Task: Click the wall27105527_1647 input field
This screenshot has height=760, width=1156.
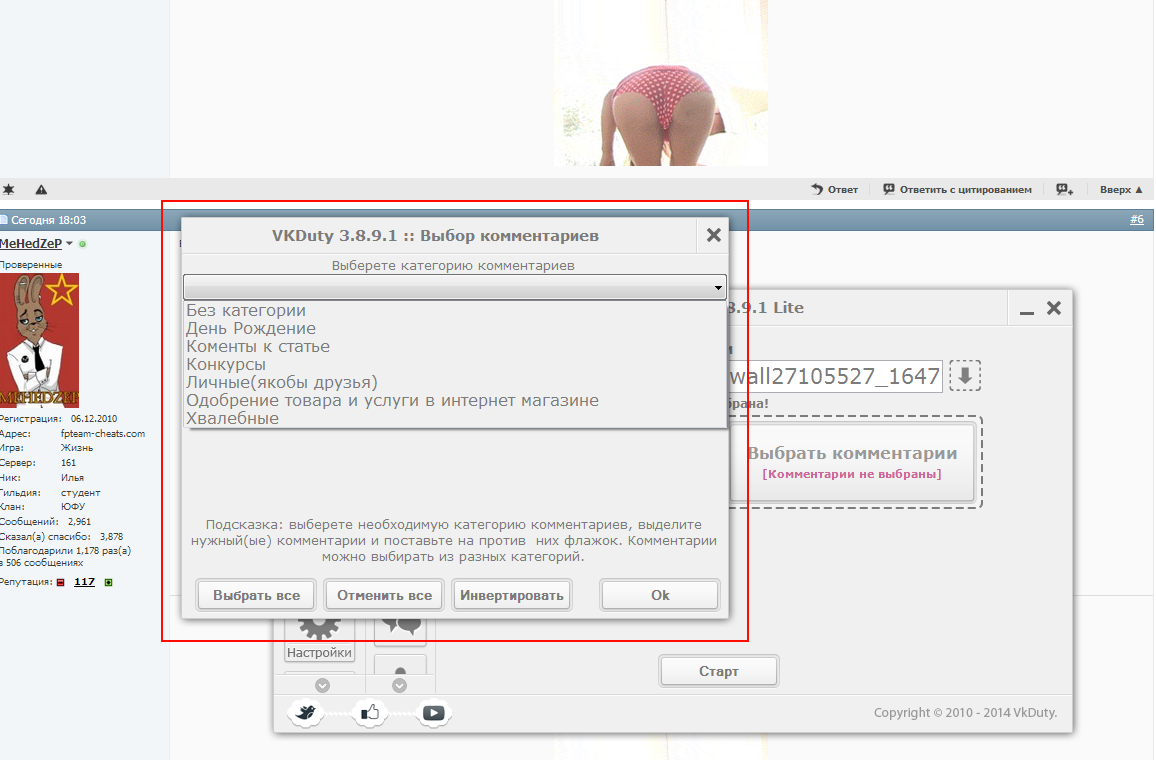Action: point(834,377)
